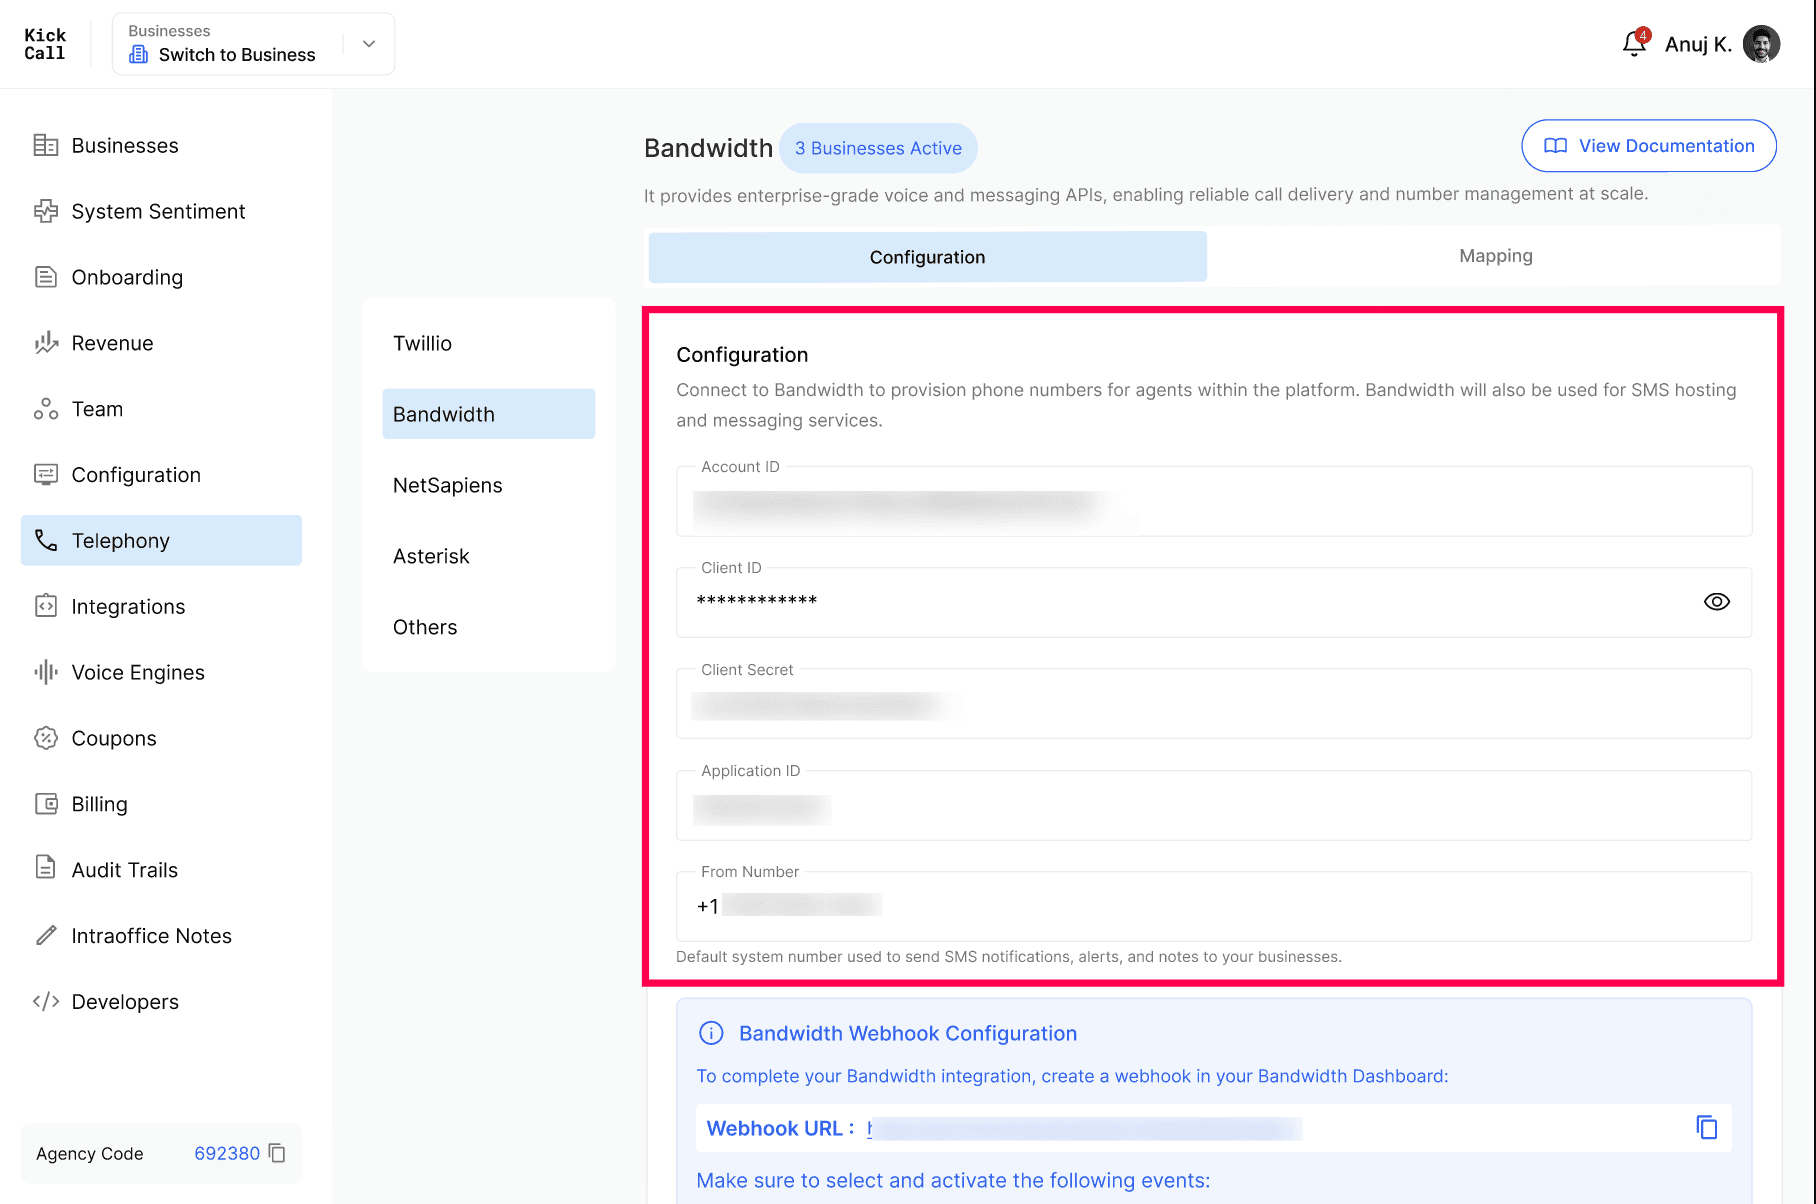Viewport: 1816px width, 1204px height.
Task: Click the Configuration sidebar icon
Action: 46,475
